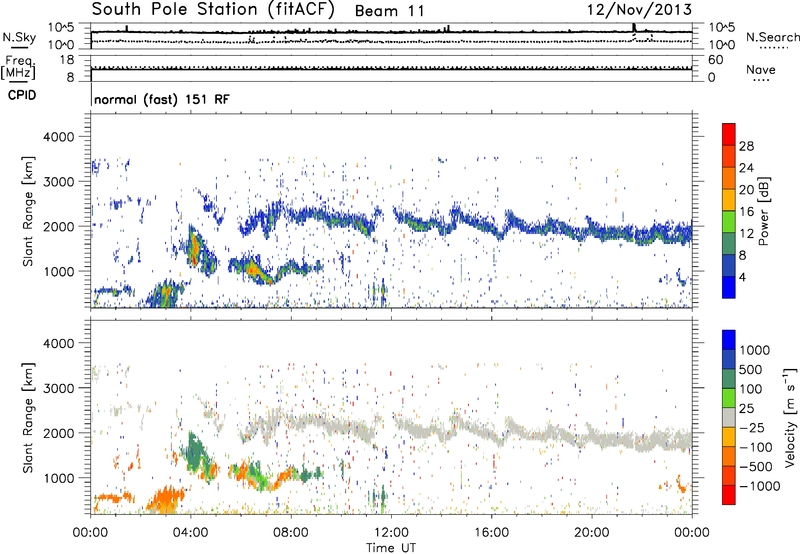Click the orange low-range echo in velocity panel
Viewport: 800px width, 554px height.
tap(167, 498)
